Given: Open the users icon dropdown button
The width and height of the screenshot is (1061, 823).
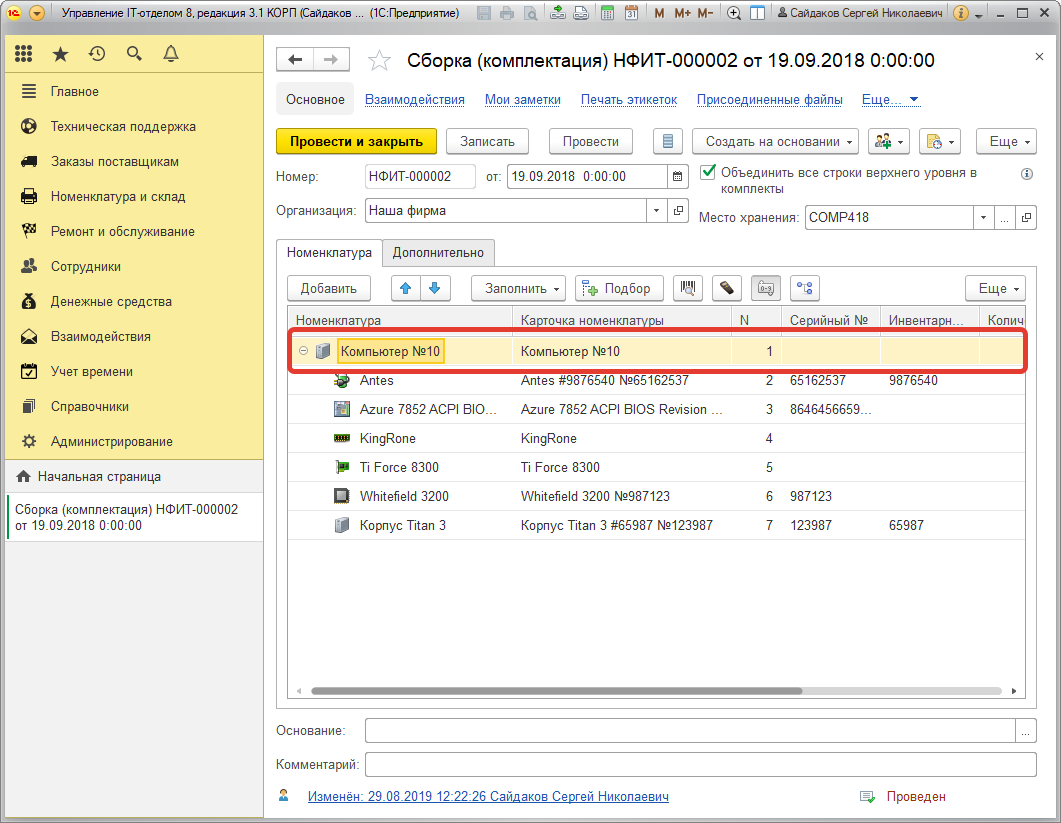Looking at the screenshot, I should pos(888,141).
